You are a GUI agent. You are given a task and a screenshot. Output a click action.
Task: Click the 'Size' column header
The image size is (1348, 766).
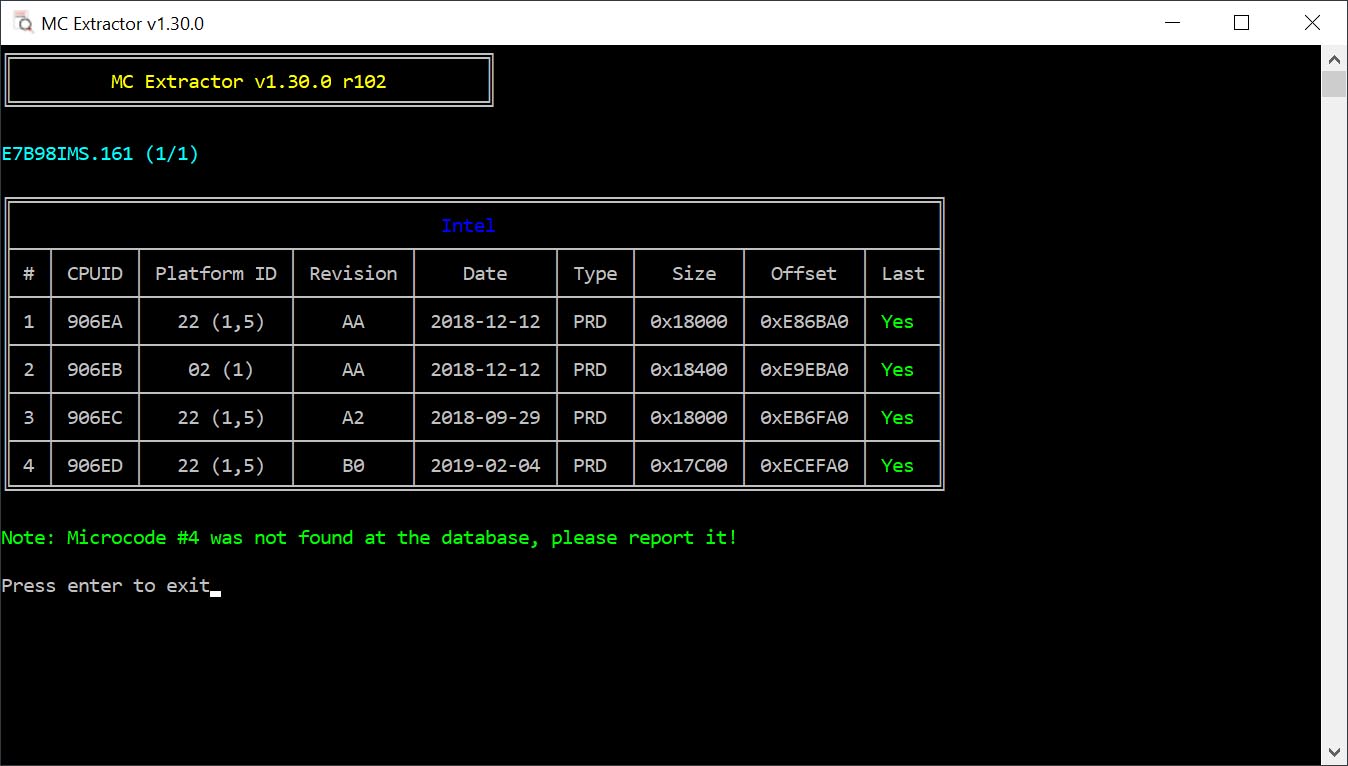coord(694,273)
